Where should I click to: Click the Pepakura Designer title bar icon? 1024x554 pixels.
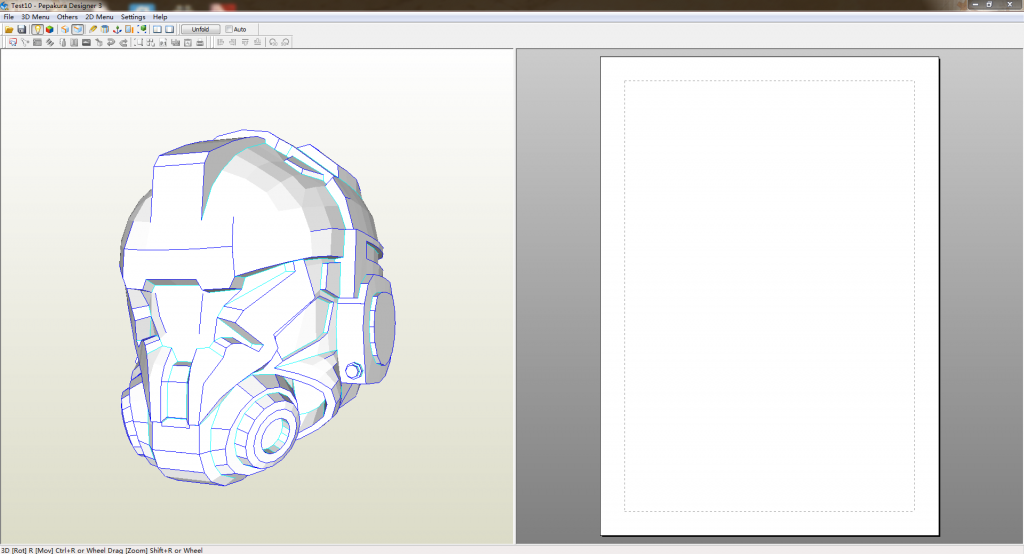(5, 5)
